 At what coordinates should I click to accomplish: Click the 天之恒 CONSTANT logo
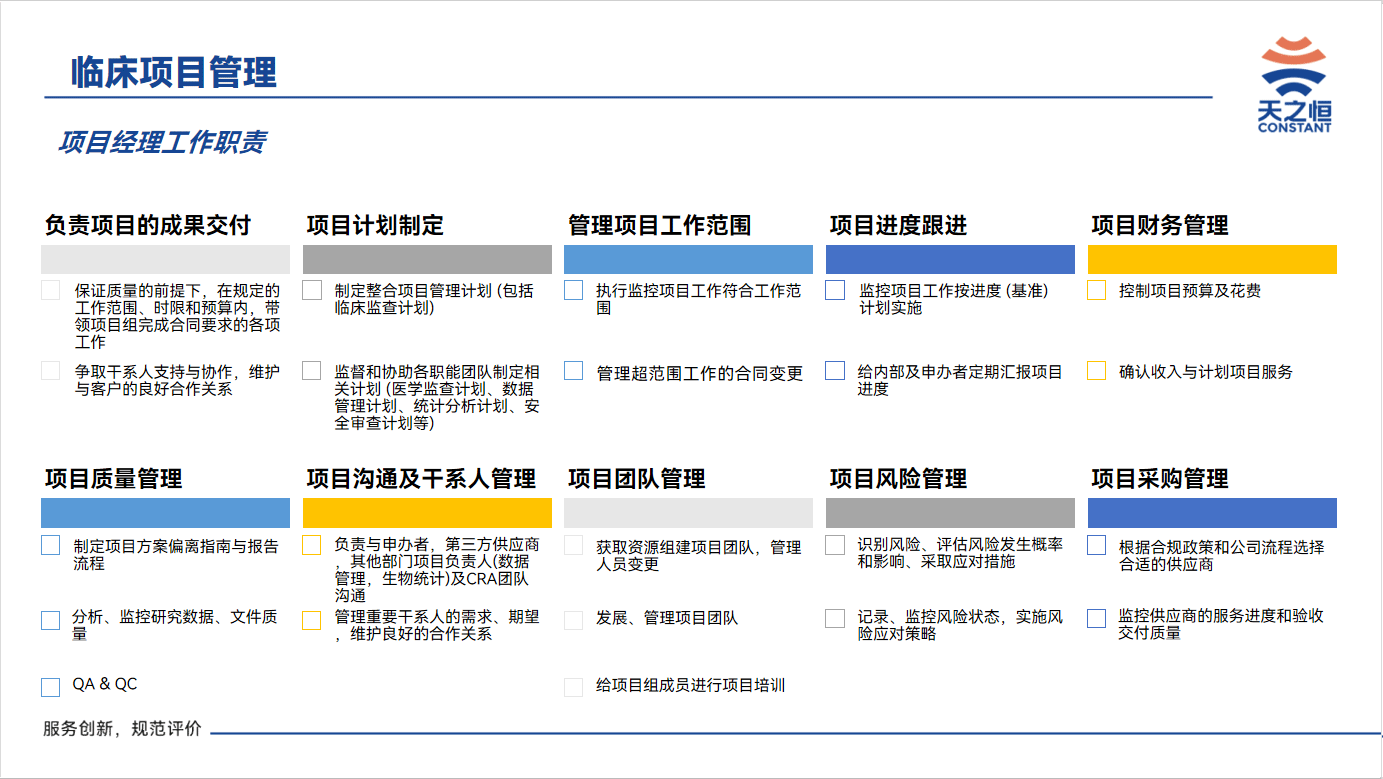1294,85
